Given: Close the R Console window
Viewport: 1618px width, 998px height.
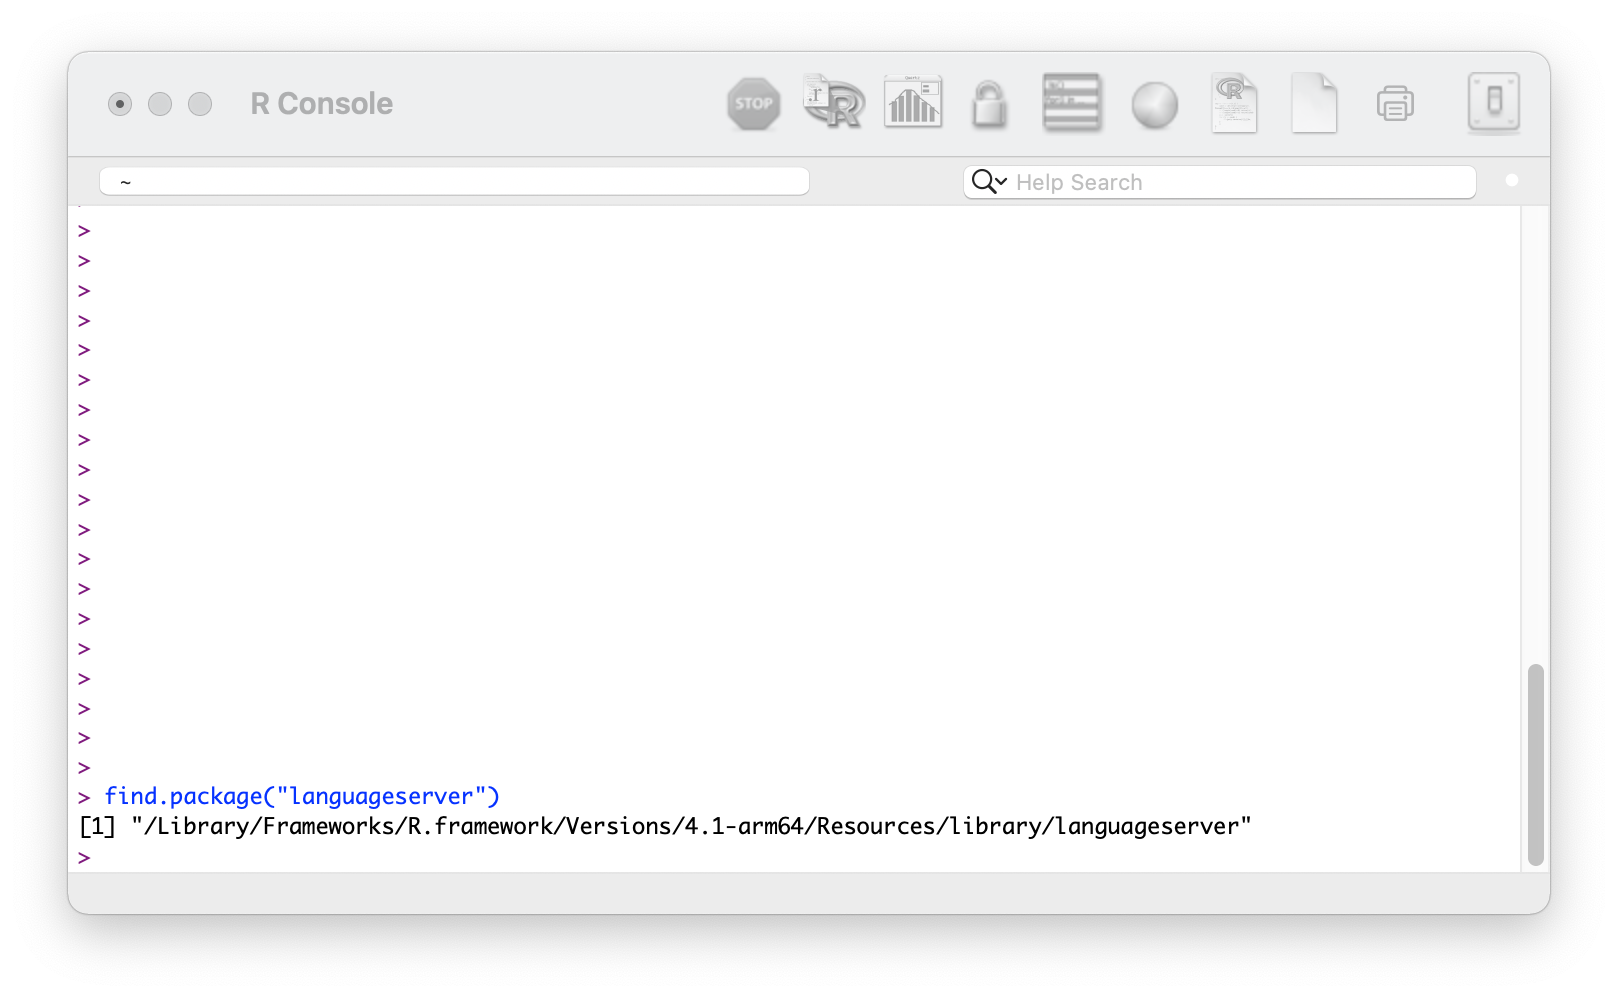Looking at the screenshot, I should 120,104.
